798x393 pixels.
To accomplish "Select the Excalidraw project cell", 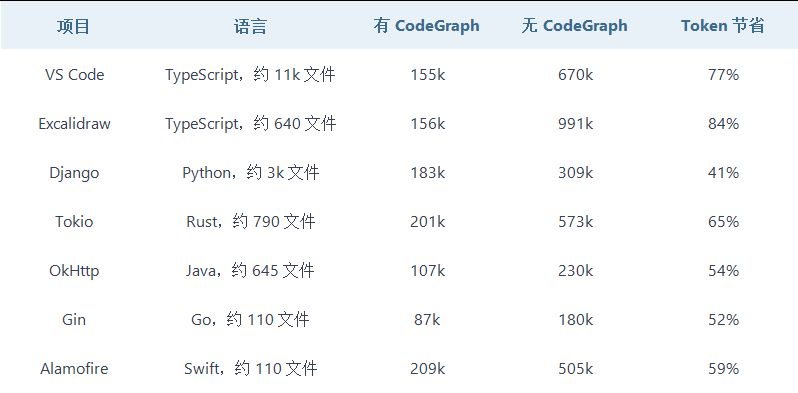I will pyautogui.click(x=74, y=124).
